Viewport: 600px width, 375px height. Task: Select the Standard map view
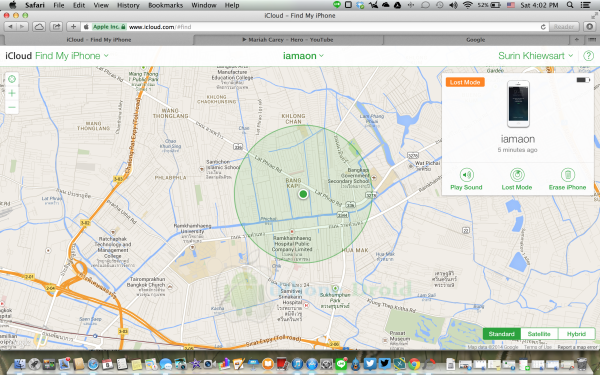tap(502, 334)
